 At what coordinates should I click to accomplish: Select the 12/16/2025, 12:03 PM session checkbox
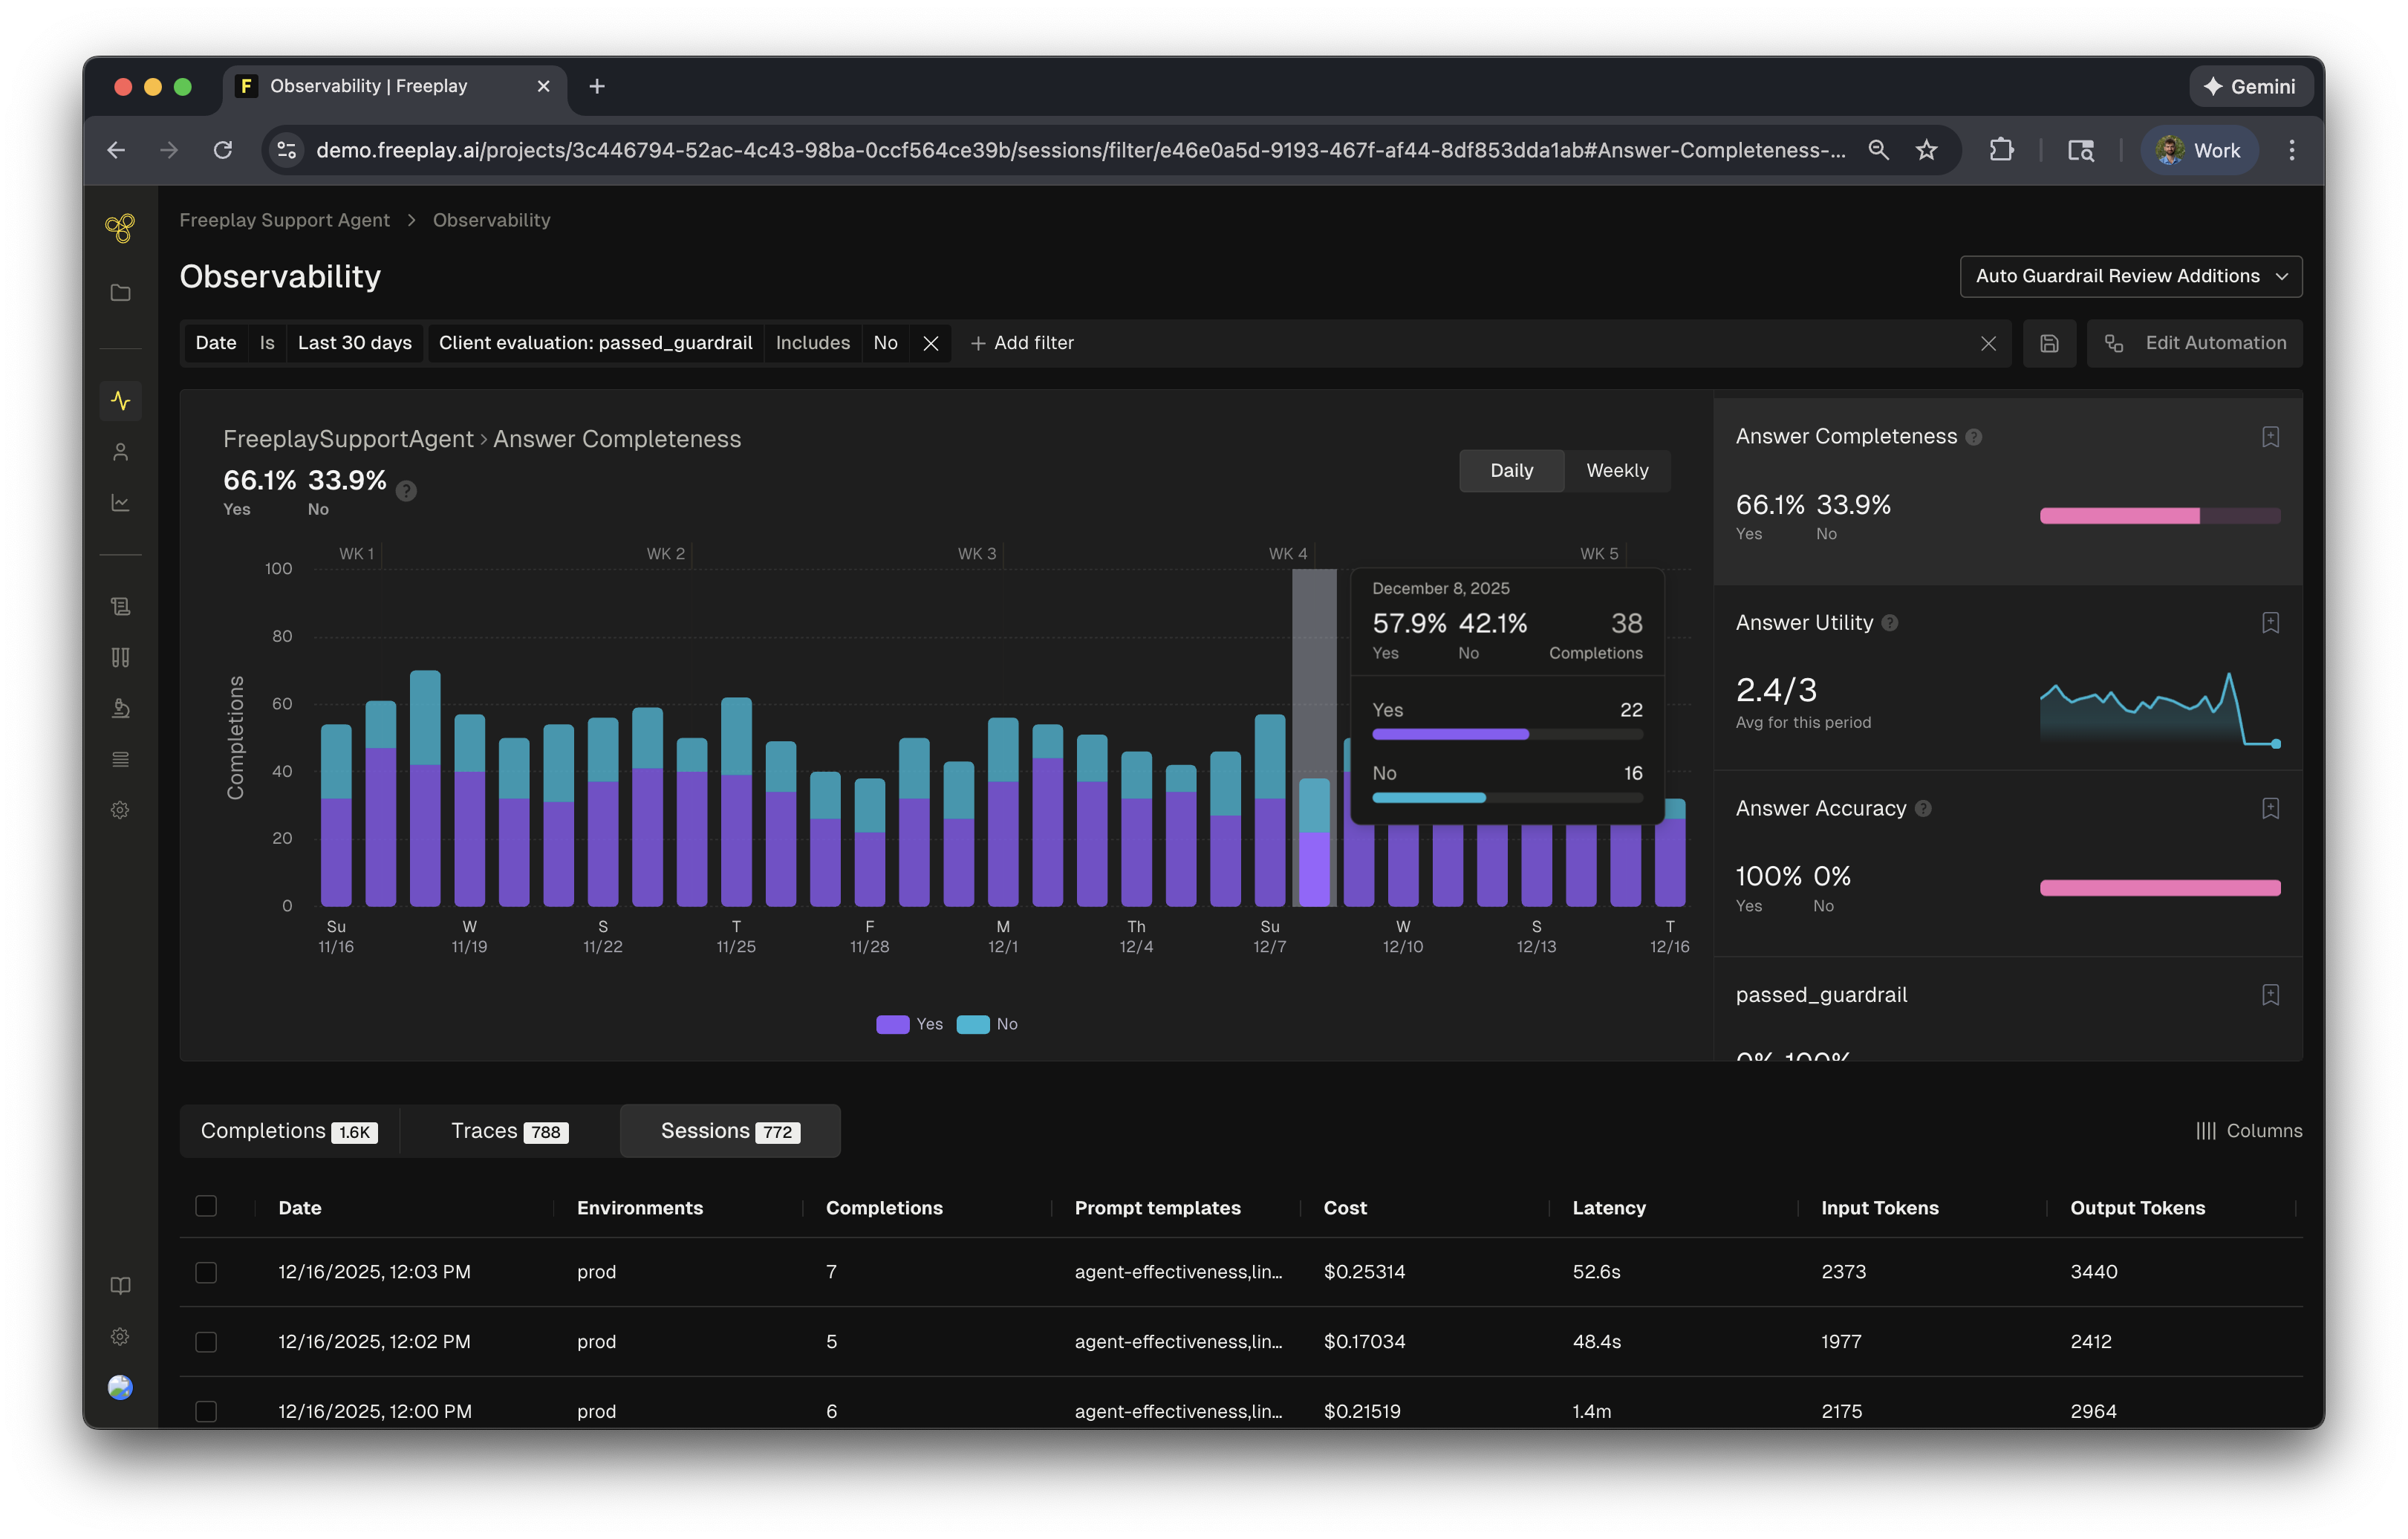[x=206, y=1272]
